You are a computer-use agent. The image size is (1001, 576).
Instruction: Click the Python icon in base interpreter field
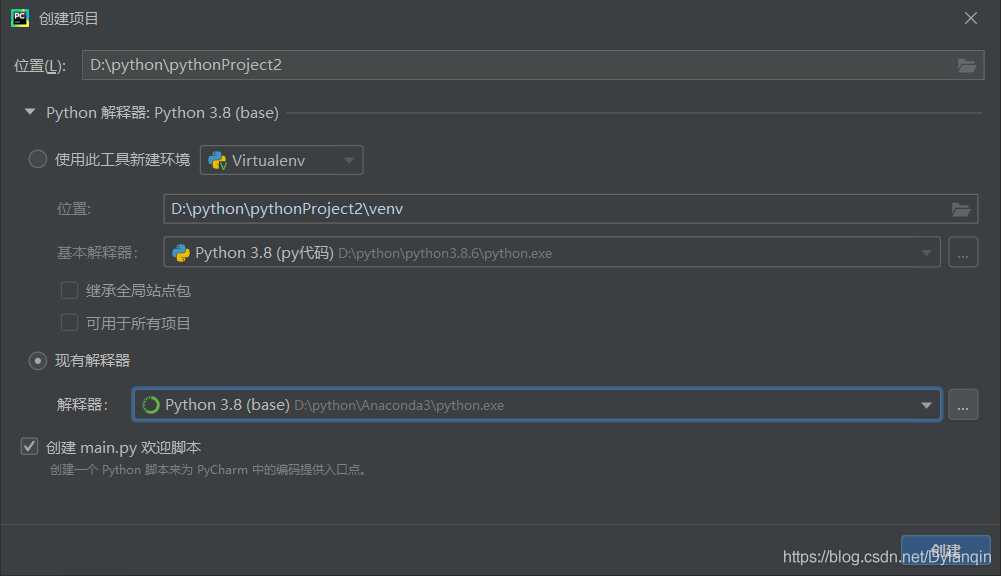point(181,253)
